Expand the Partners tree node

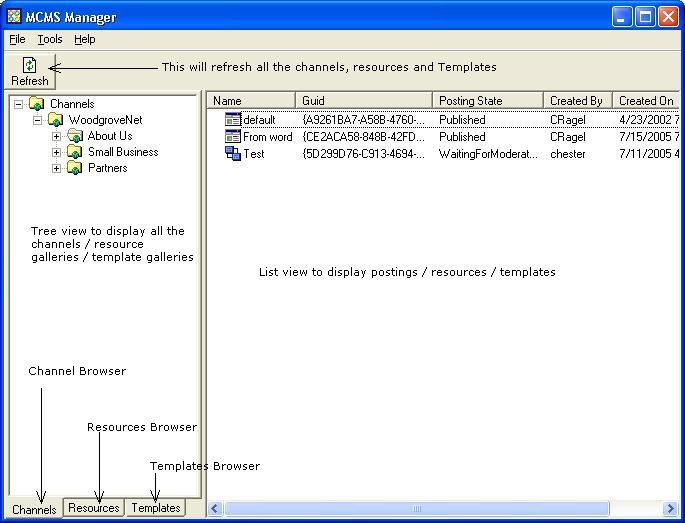coord(57,168)
